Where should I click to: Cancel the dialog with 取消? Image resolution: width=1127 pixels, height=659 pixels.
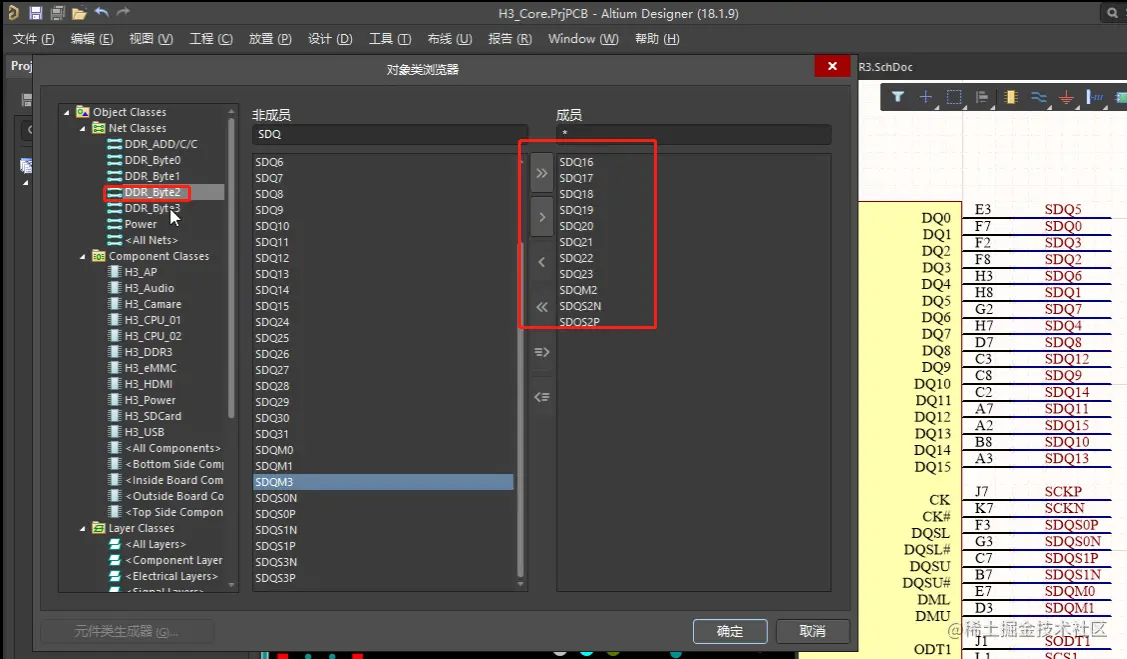click(812, 631)
